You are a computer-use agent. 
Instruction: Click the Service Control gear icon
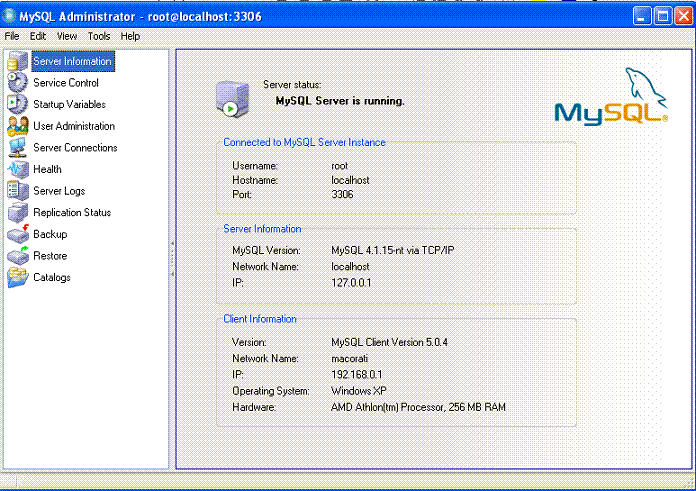point(18,83)
